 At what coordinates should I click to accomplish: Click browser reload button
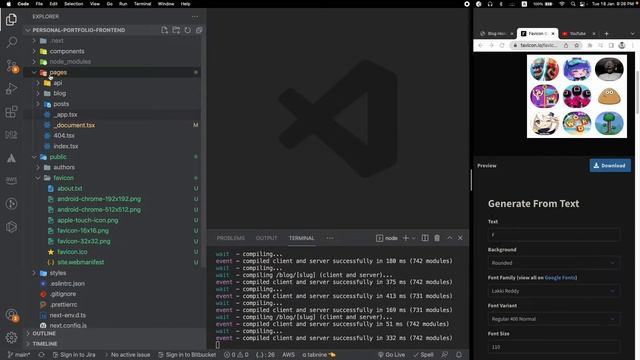[x=502, y=45]
